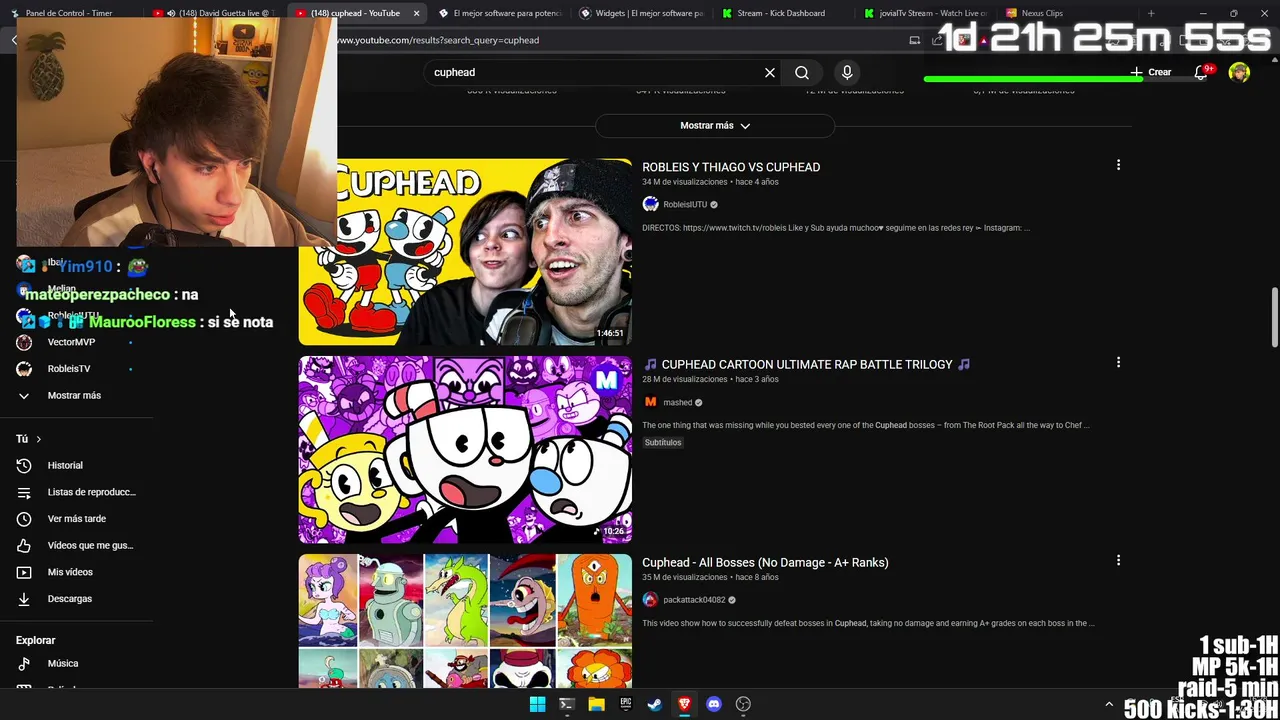This screenshot has width=1280, height=720.
Task: Open the All Bosses No Damage thumbnail
Action: (x=465, y=620)
